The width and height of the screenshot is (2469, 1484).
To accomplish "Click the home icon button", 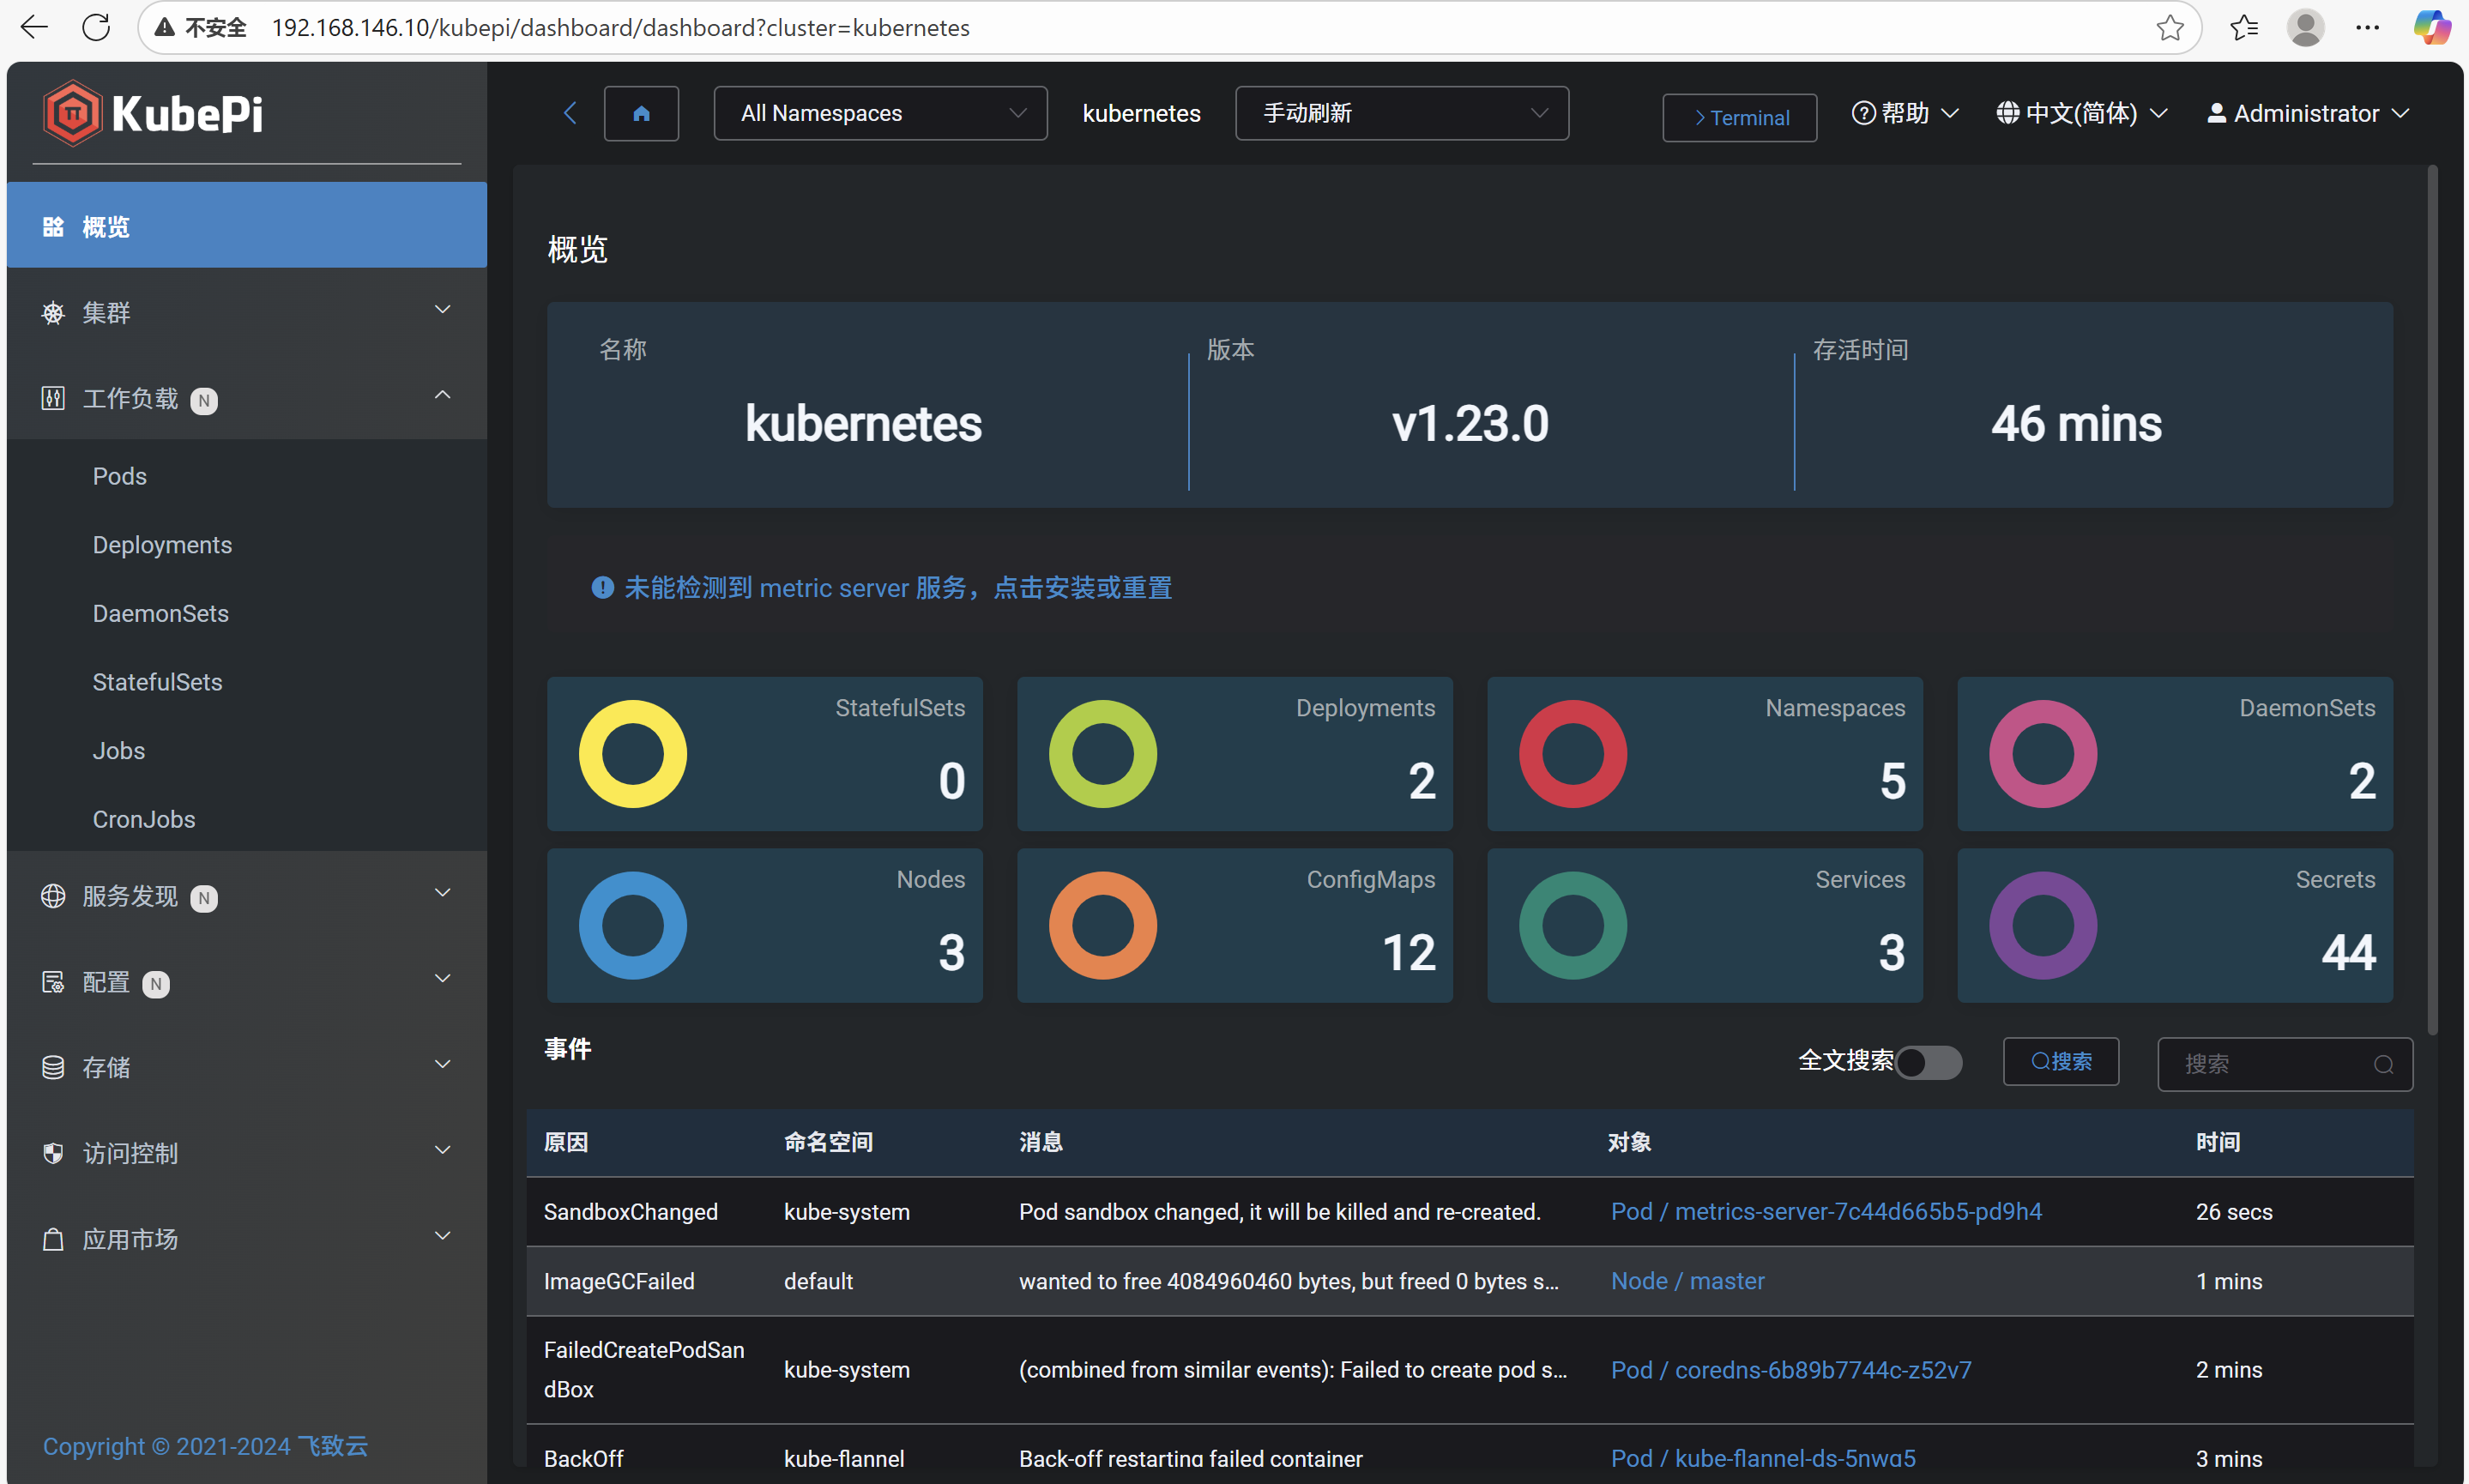I will coord(641,114).
